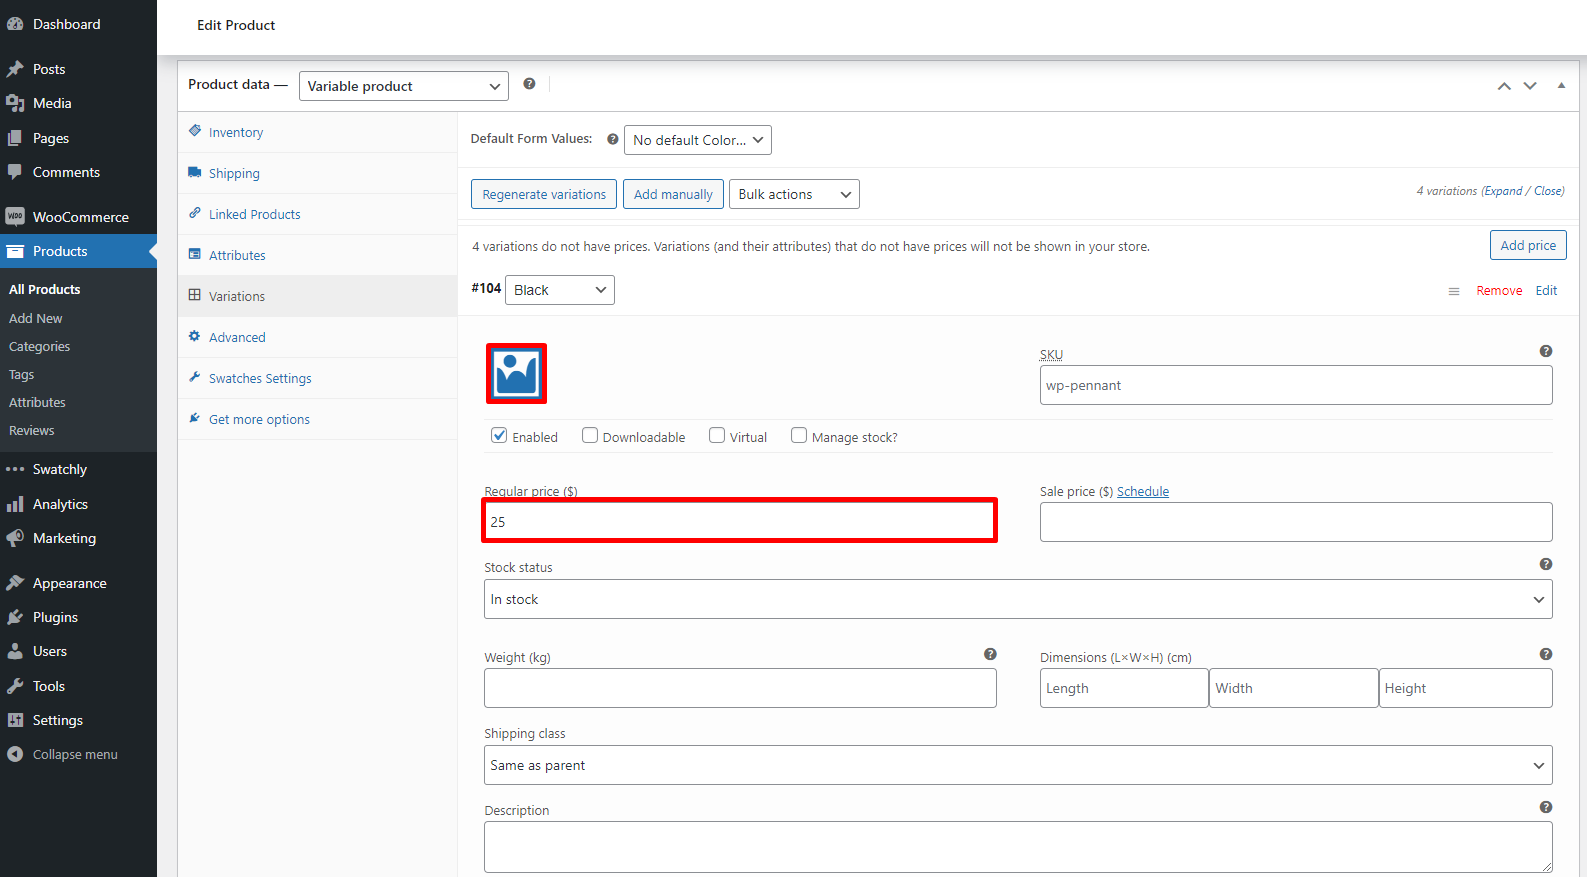The width and height of the screenshot is (1587, 877).
Task: Expand the Stock status dropdown
Action: [x=1017, y=599]
